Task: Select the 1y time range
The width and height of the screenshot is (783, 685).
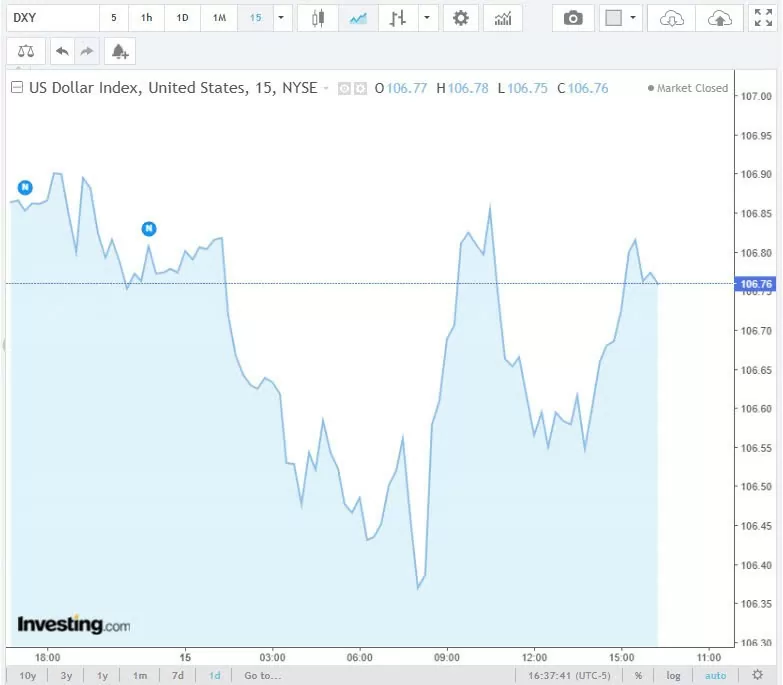Action: point(102,676)
